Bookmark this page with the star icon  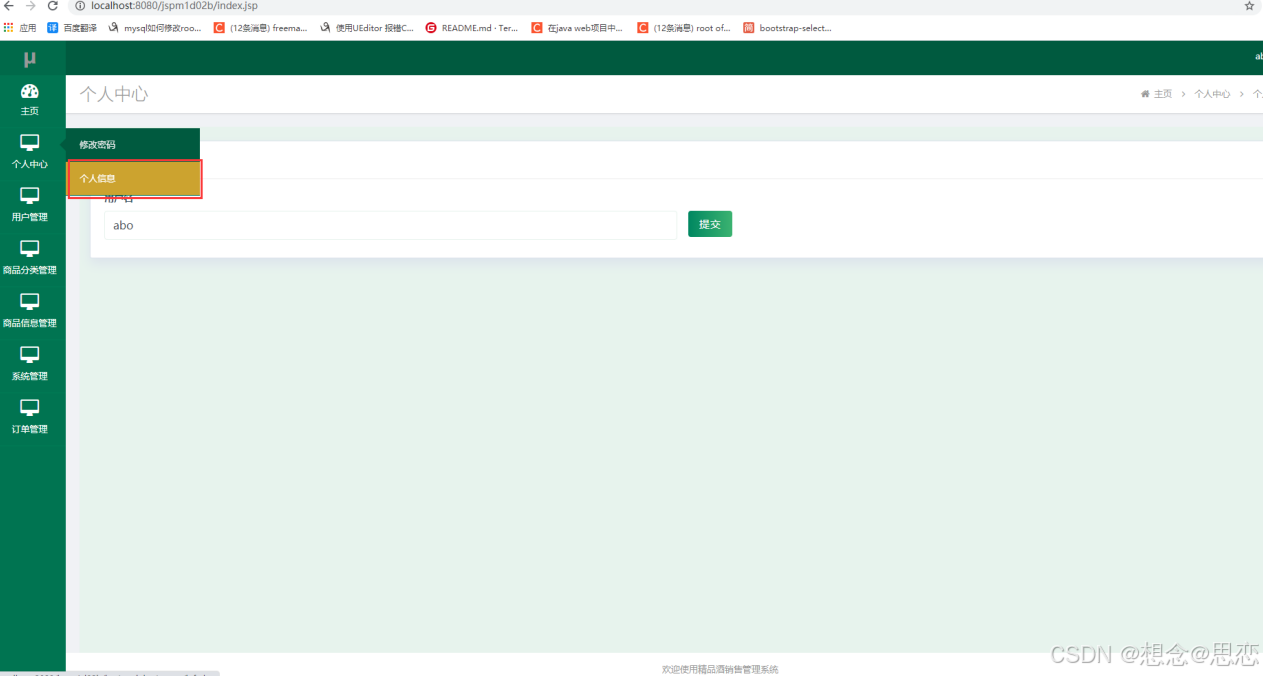pyautogui.click(x=1249, y=6)
